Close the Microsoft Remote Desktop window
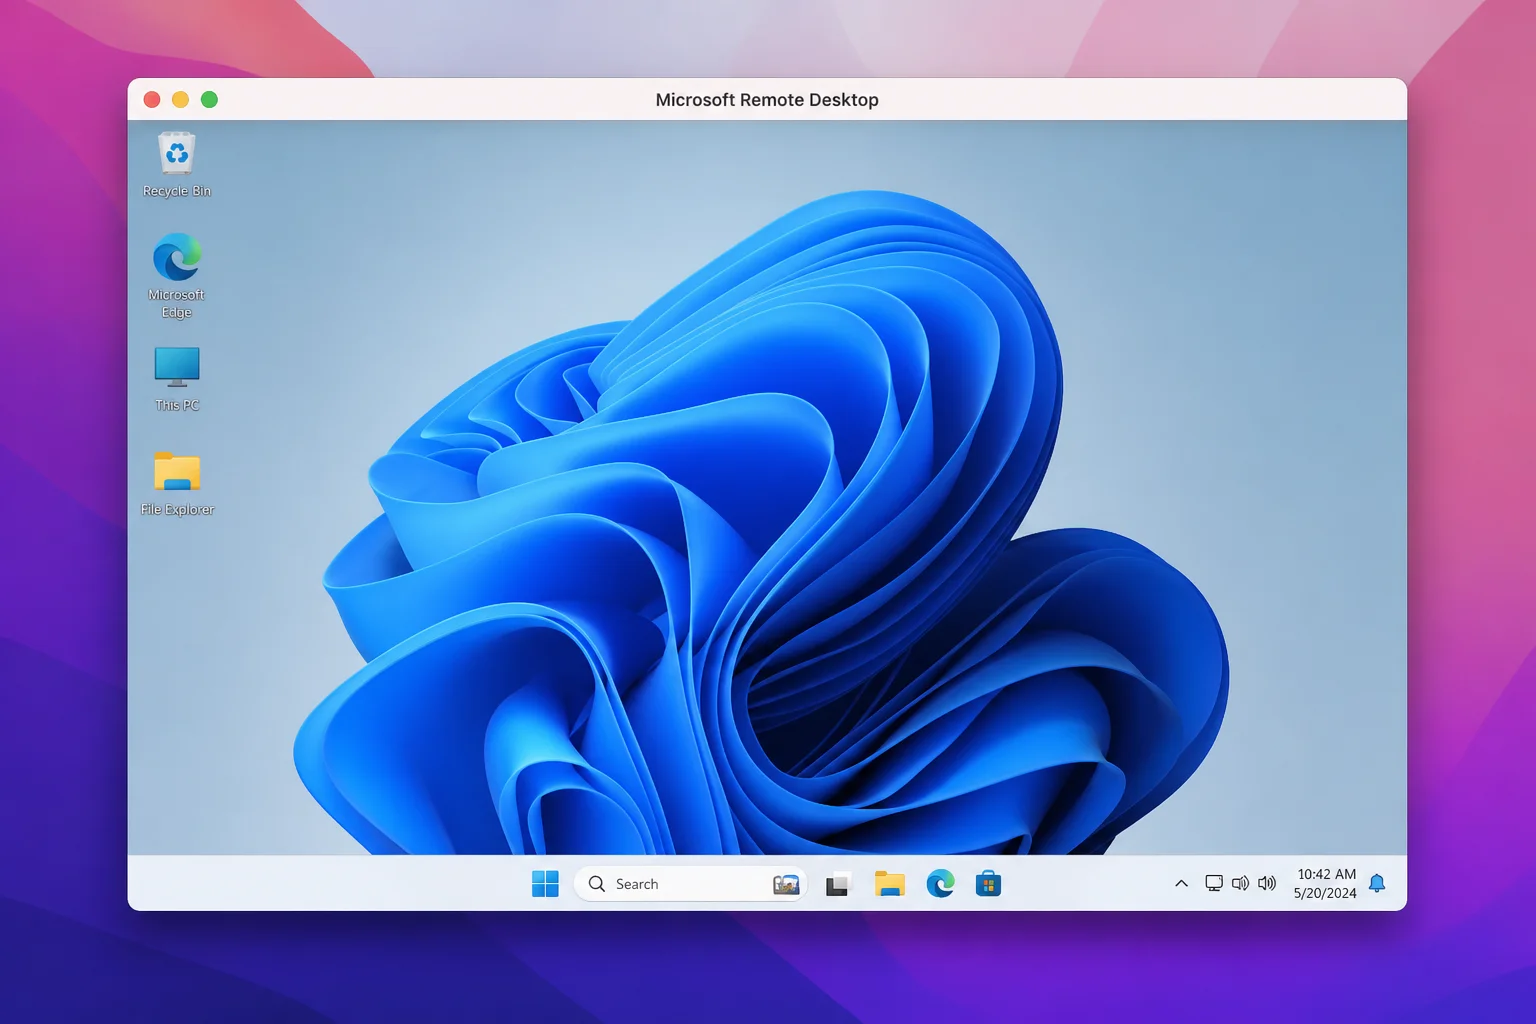Viewport: 1536px width, 1024px height. pos(152,99)
